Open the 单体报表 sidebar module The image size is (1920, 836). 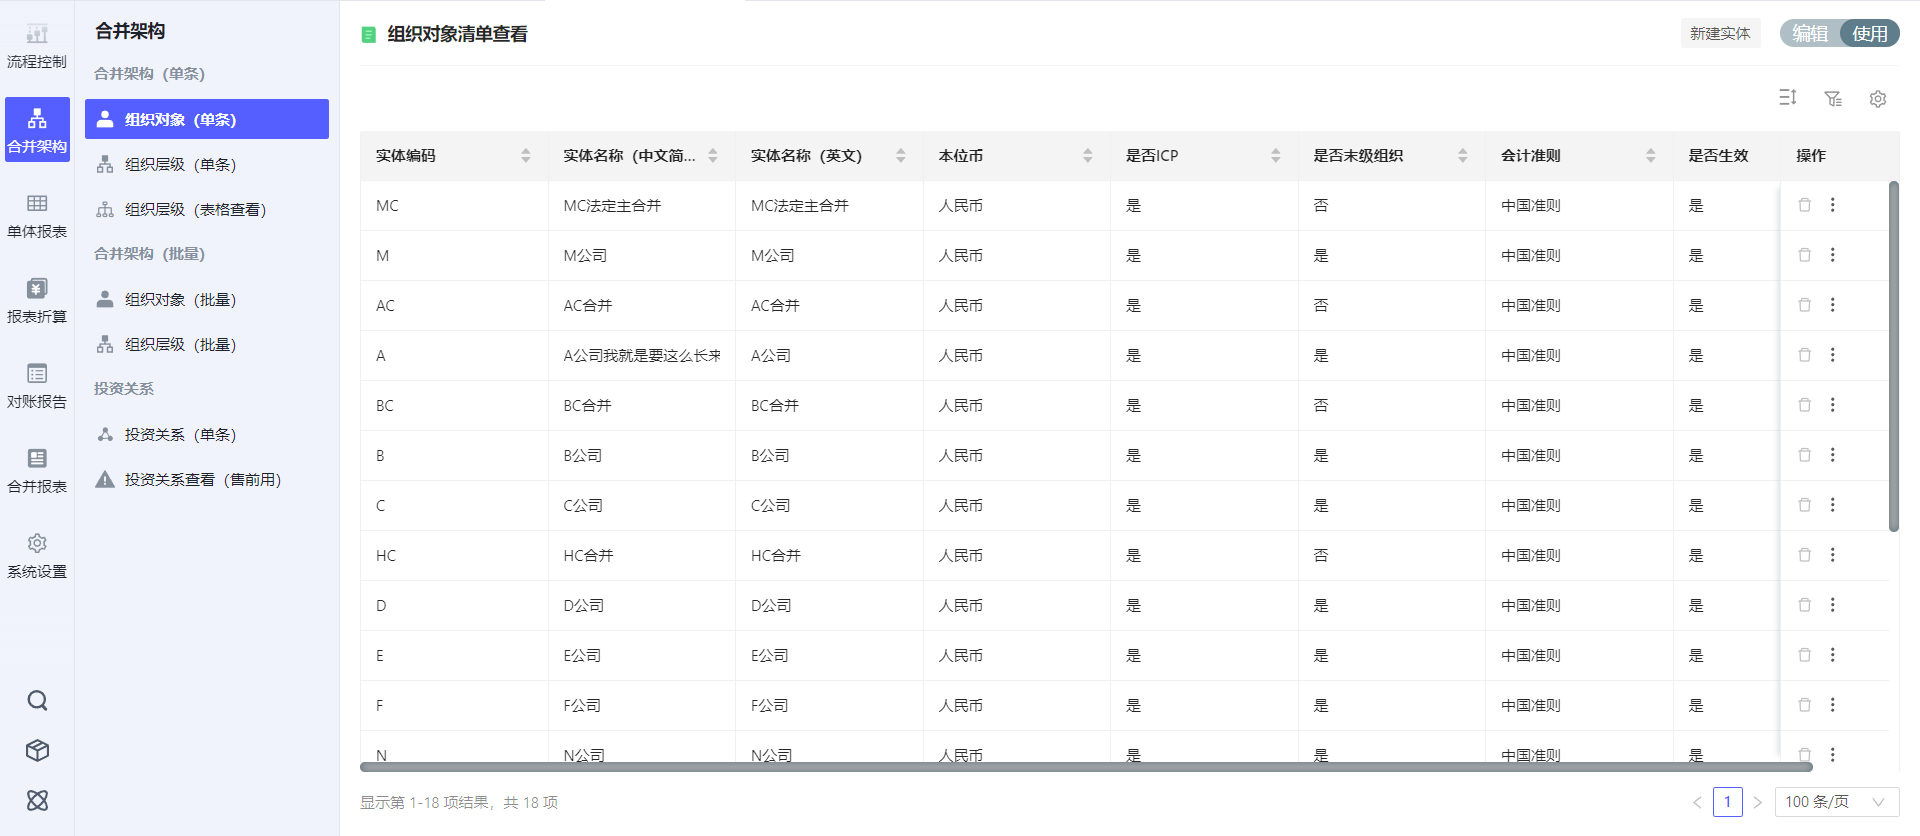37,216
